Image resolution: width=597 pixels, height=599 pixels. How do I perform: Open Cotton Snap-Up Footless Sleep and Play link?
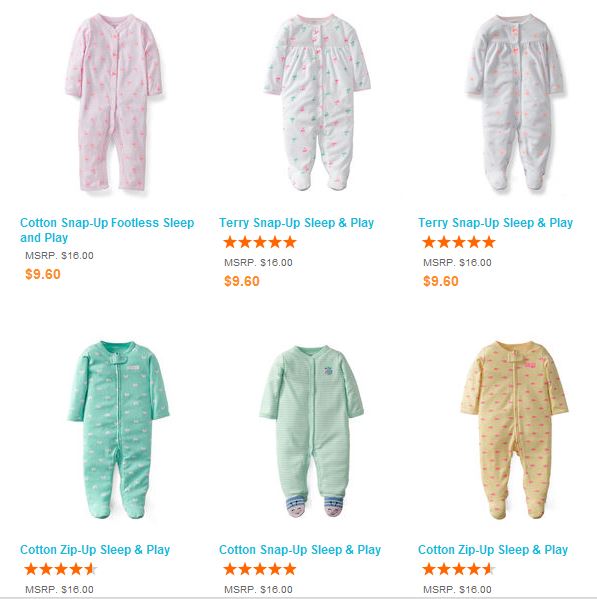tap(107, 230)
